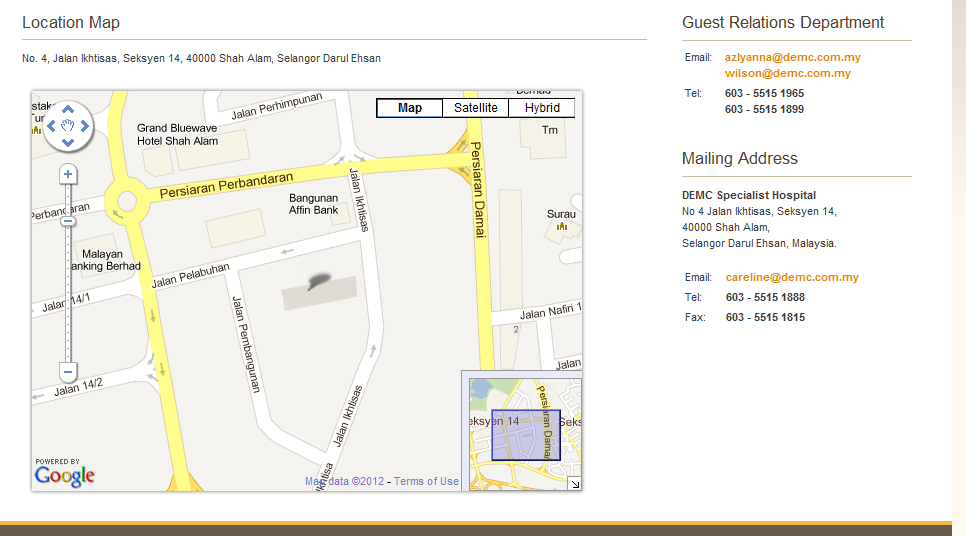Click phone number 603 - 5515 1899
The height and width of the screenshot is (536, 966).
tap(764, 110)
